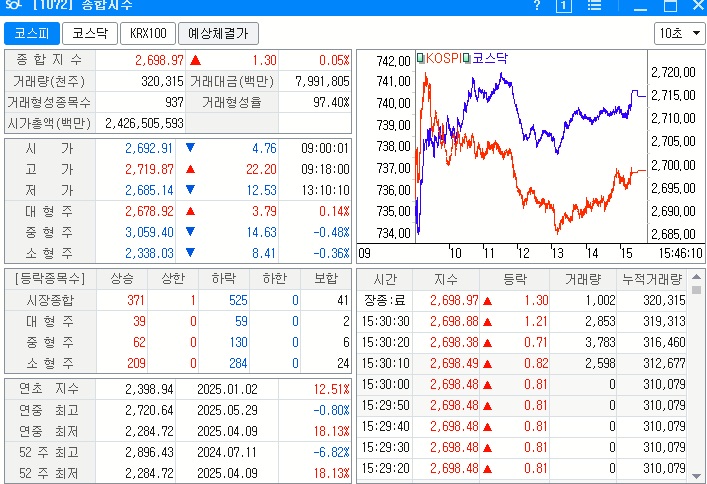The image size is (707, 484).
Task: Switch to the KRX100 tab
Action: coord(148,33)
